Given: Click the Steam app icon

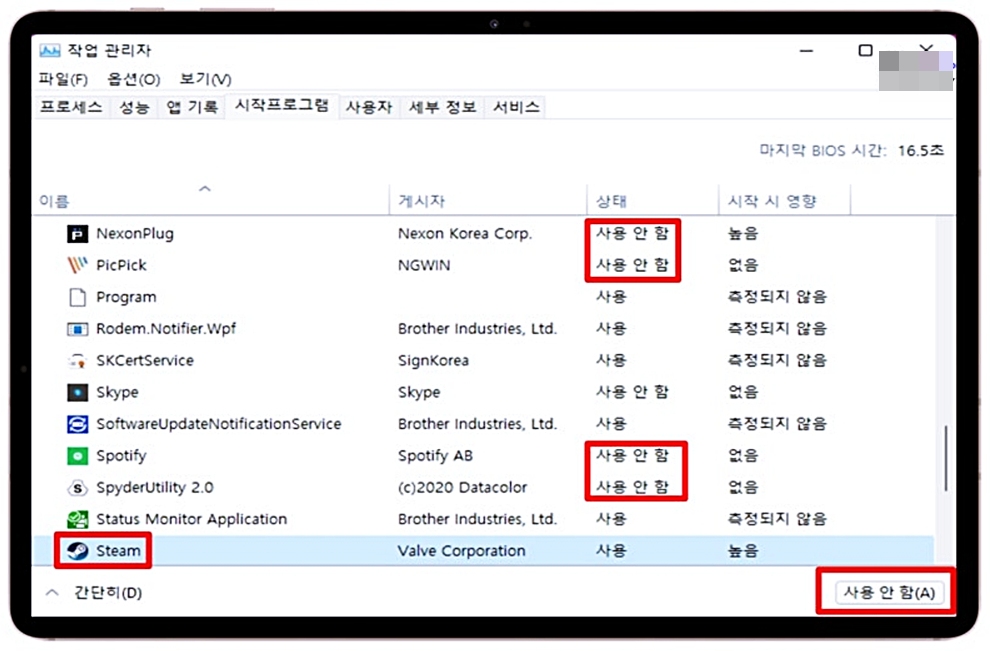Looking at the screenshot, I should 77,551.
